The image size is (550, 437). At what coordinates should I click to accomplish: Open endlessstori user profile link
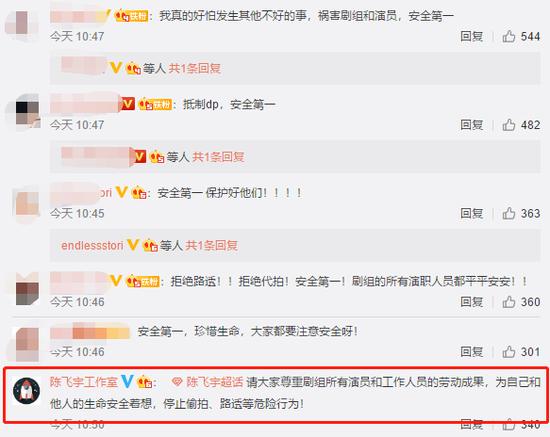pyautogui.click(x=92, y=245)
